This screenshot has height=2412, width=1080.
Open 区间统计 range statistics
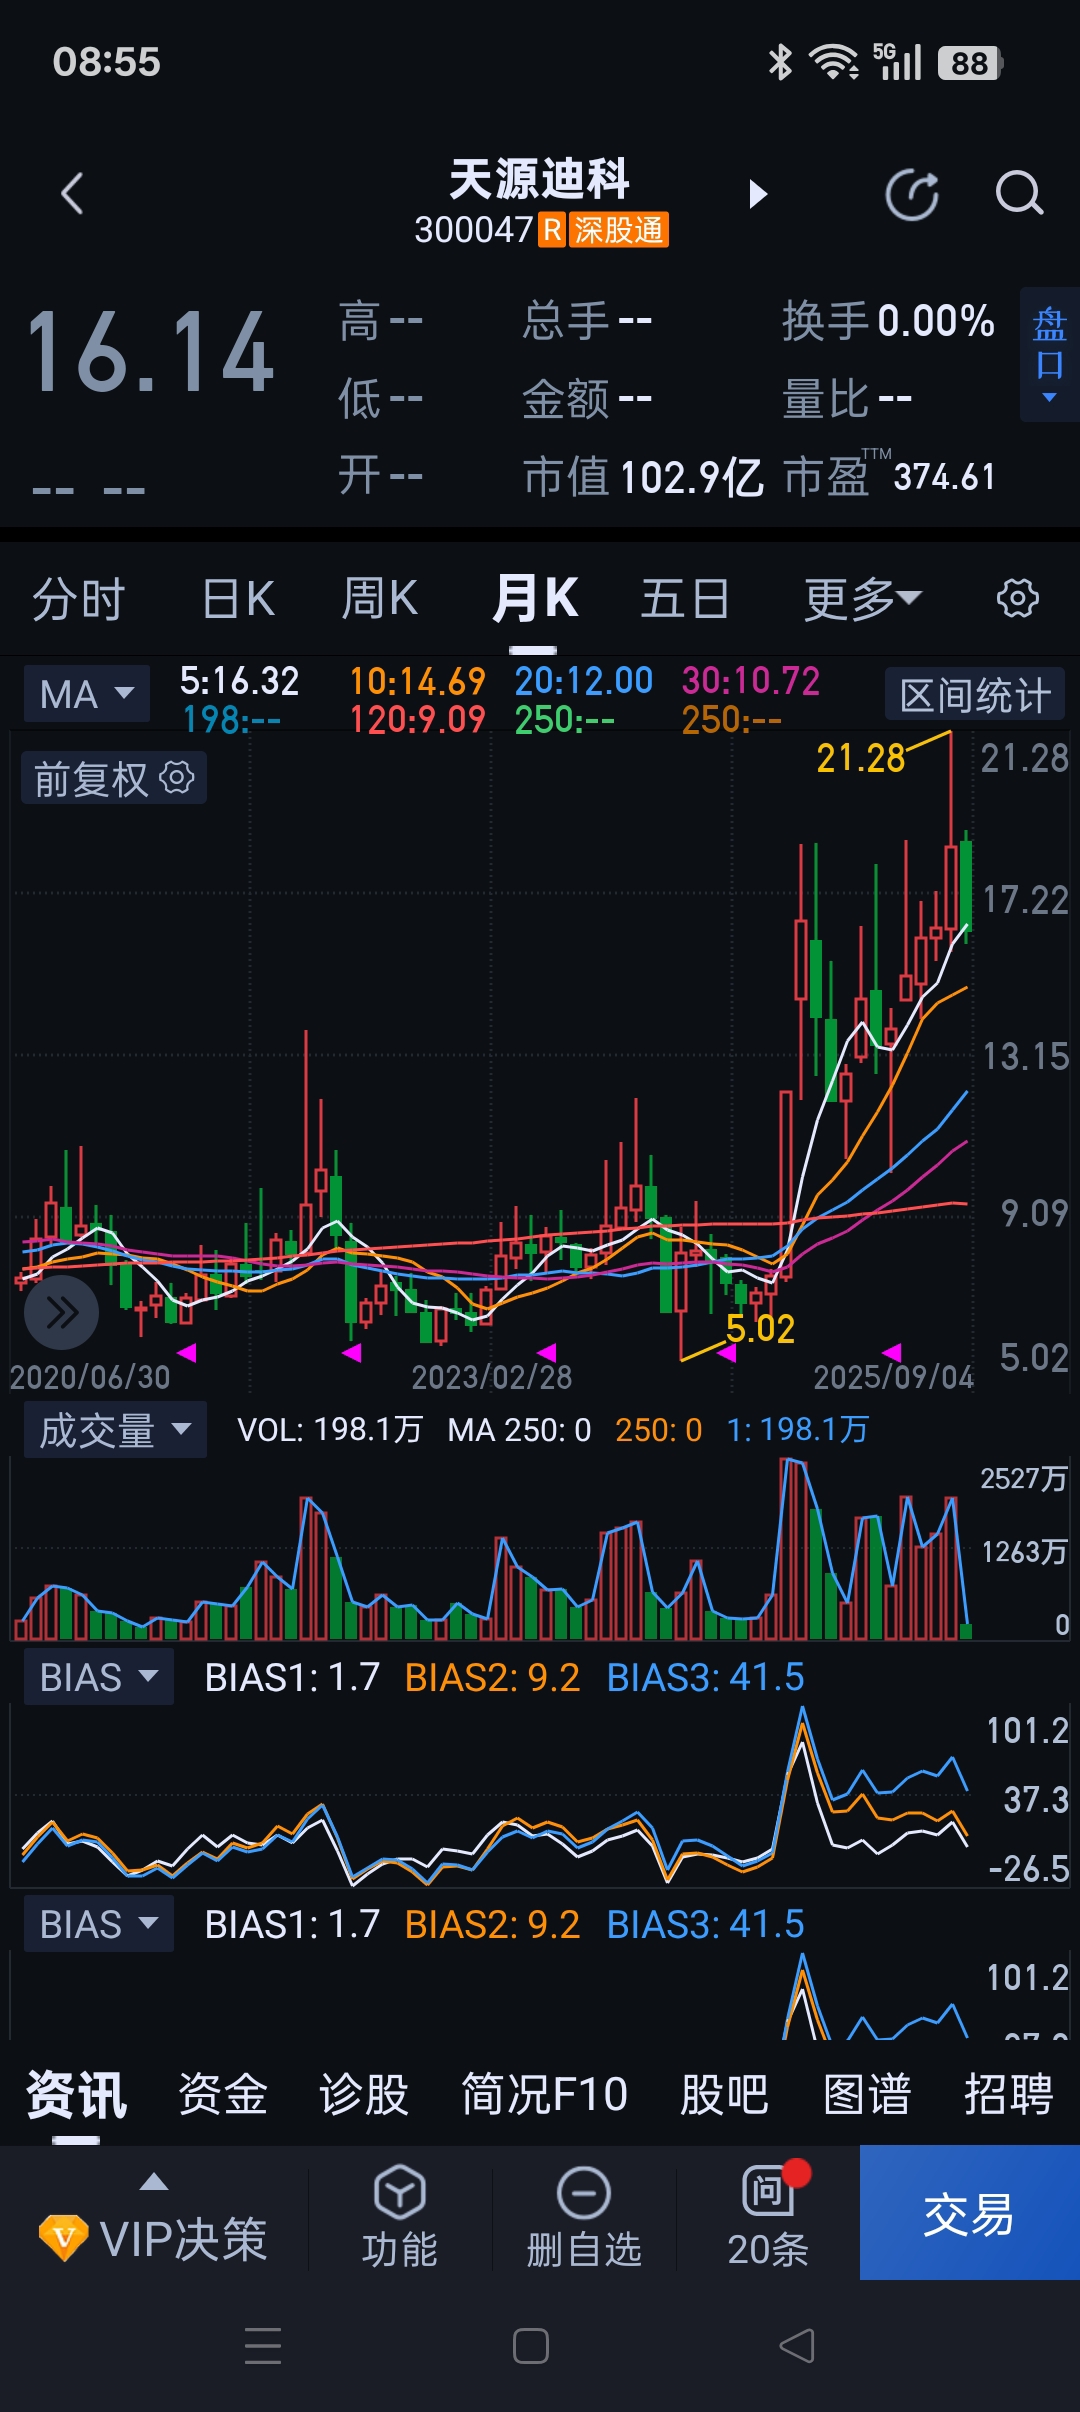[975, 694]
